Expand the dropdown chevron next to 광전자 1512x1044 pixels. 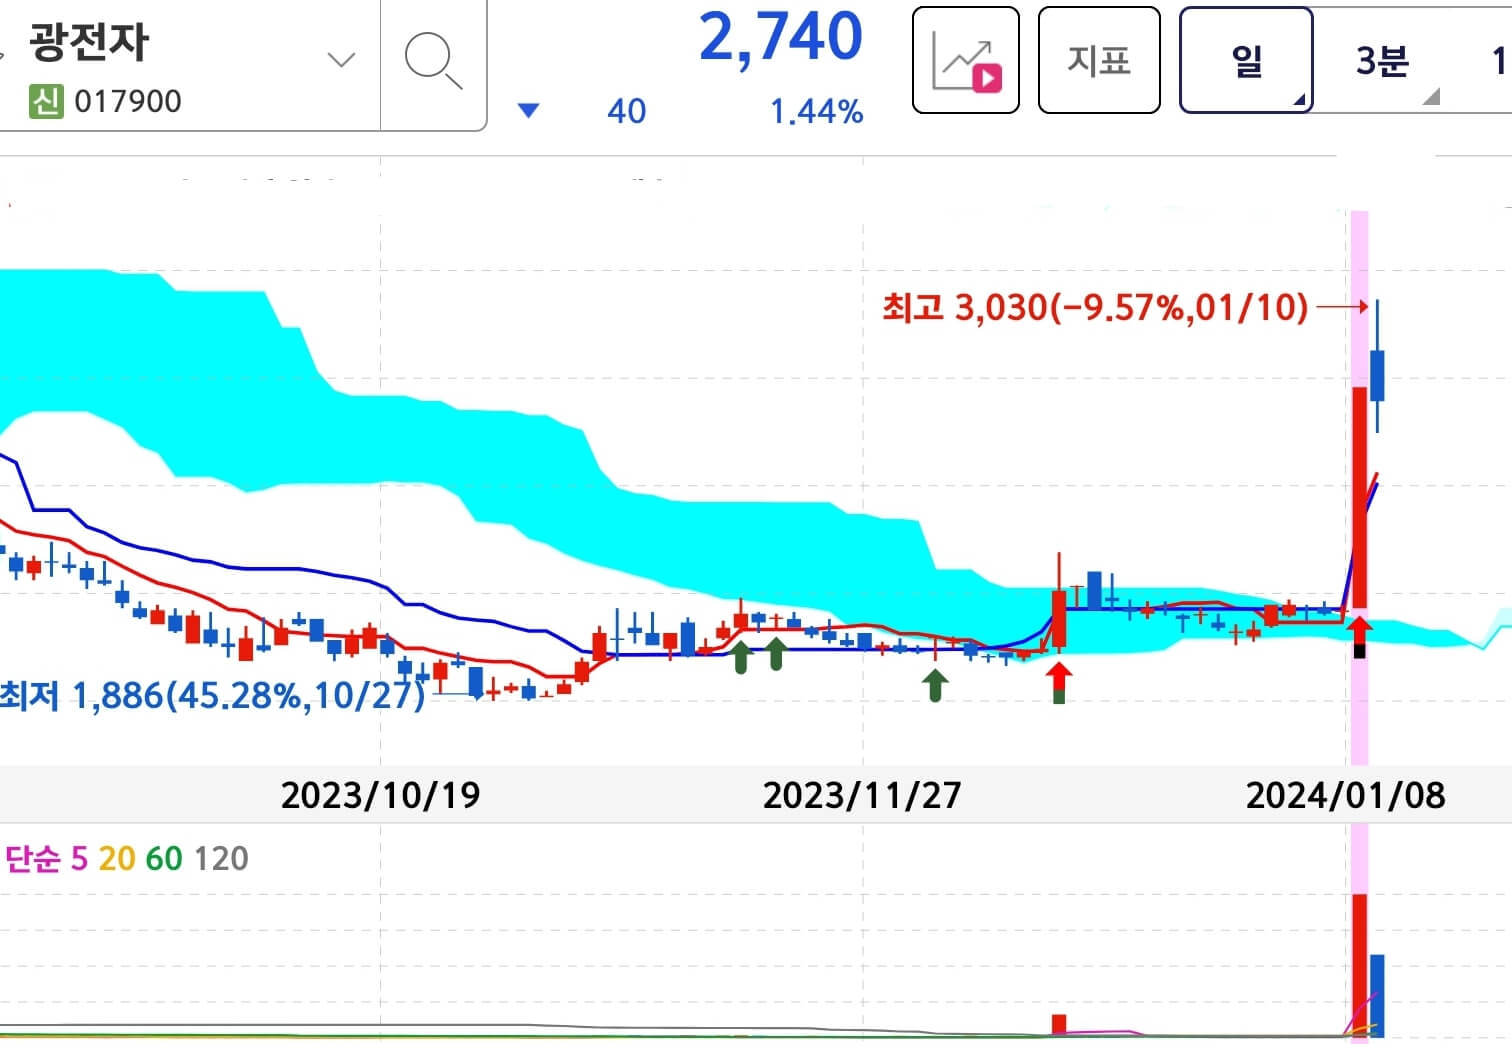point(341,61)
